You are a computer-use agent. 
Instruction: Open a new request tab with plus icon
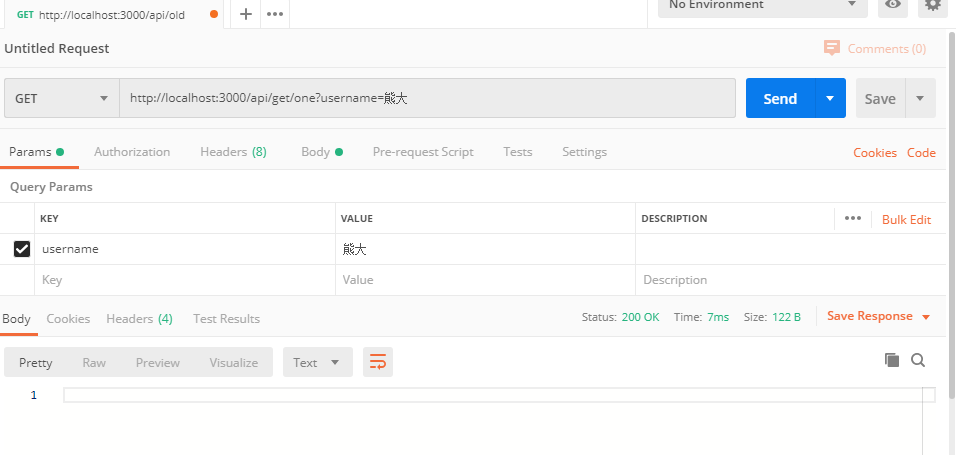[x=246, y=14]
